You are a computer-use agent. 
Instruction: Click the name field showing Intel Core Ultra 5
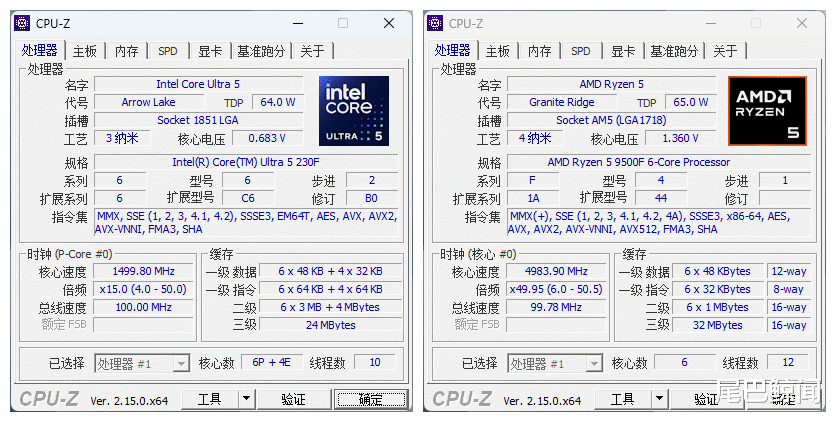coord(198,84)
